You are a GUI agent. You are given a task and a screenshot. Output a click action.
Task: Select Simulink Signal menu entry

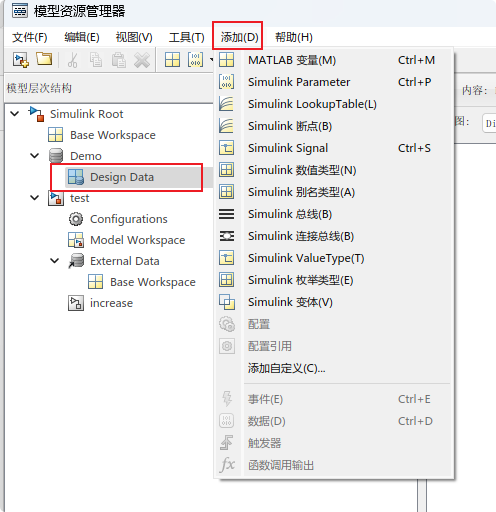pyautogui.click(x=333, y=148)
